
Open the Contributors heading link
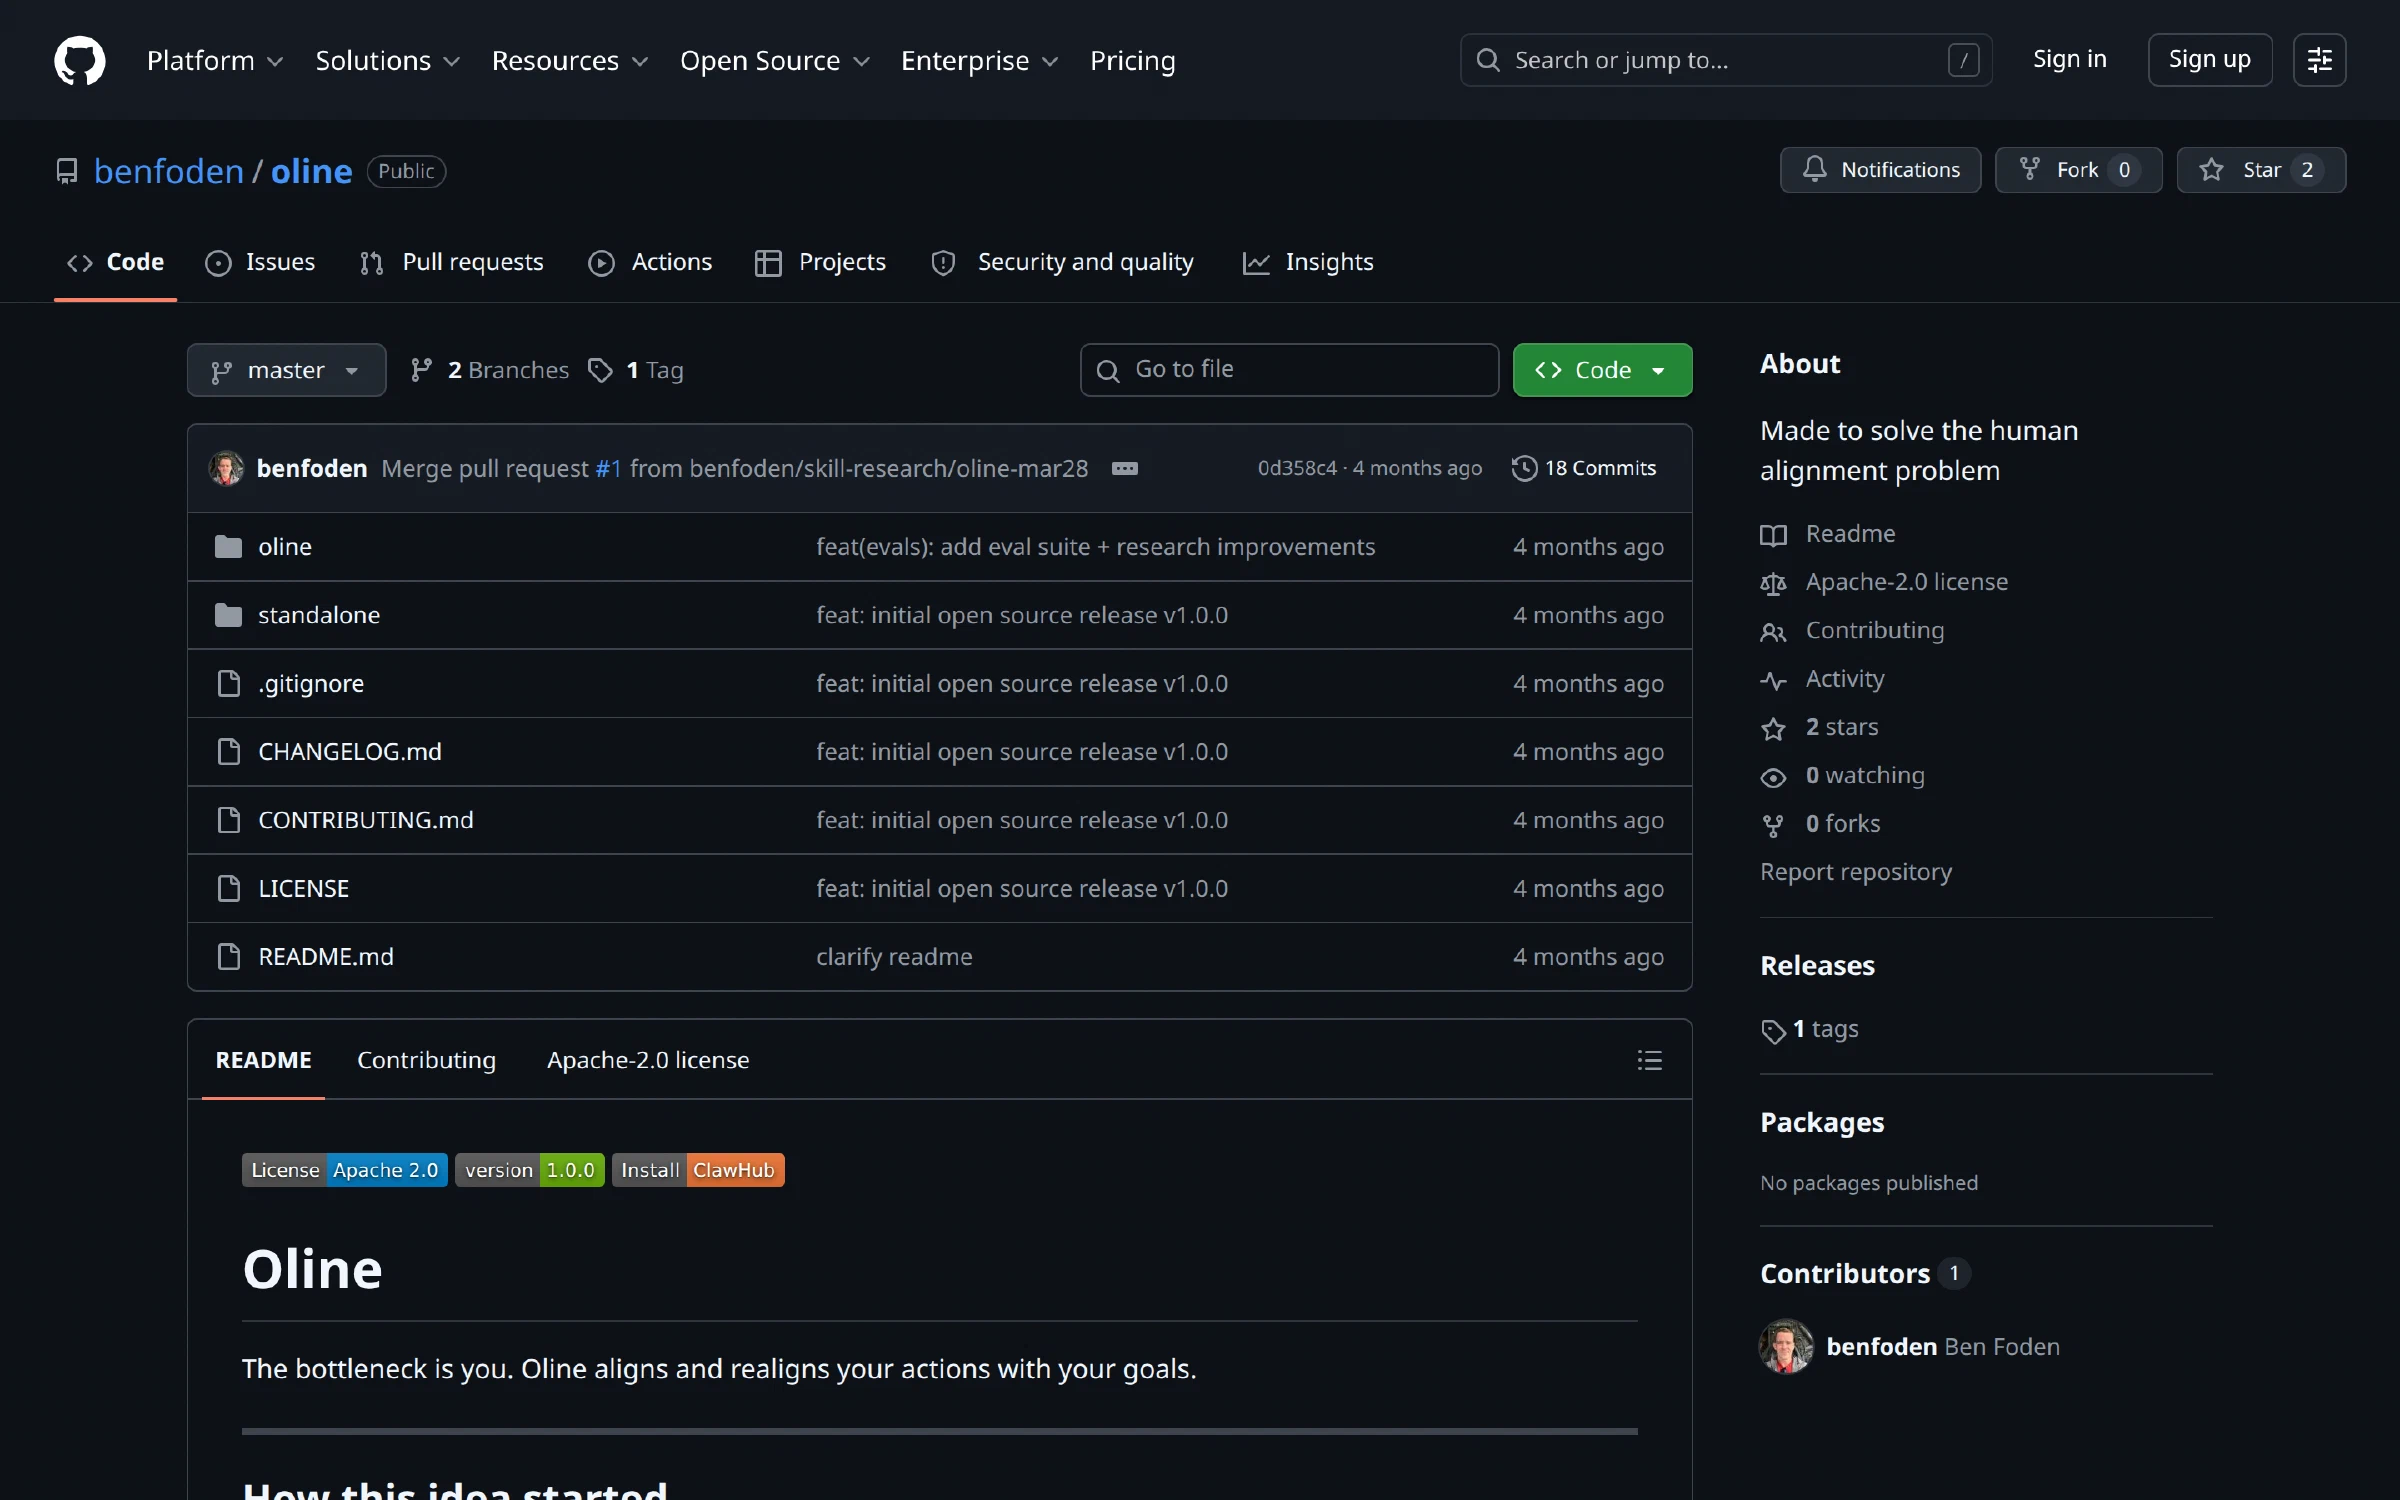(x=1864, y=1273)
